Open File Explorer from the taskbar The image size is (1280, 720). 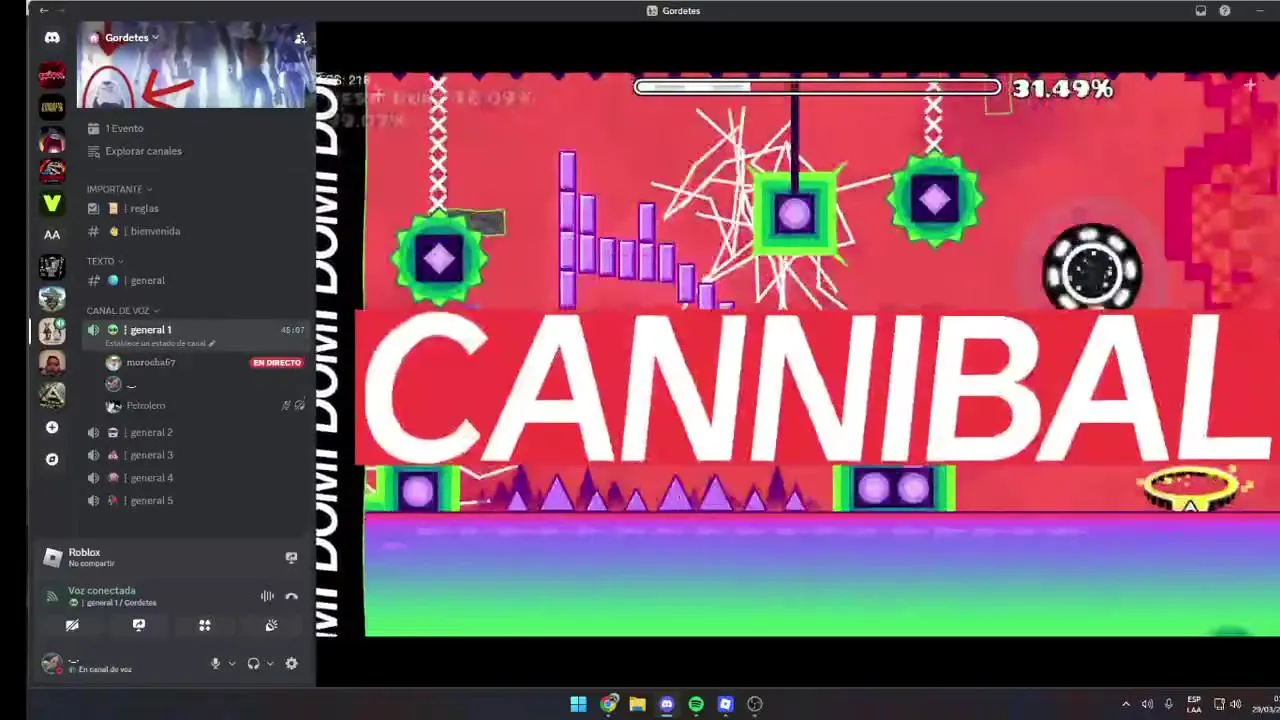tap(637, 704)
